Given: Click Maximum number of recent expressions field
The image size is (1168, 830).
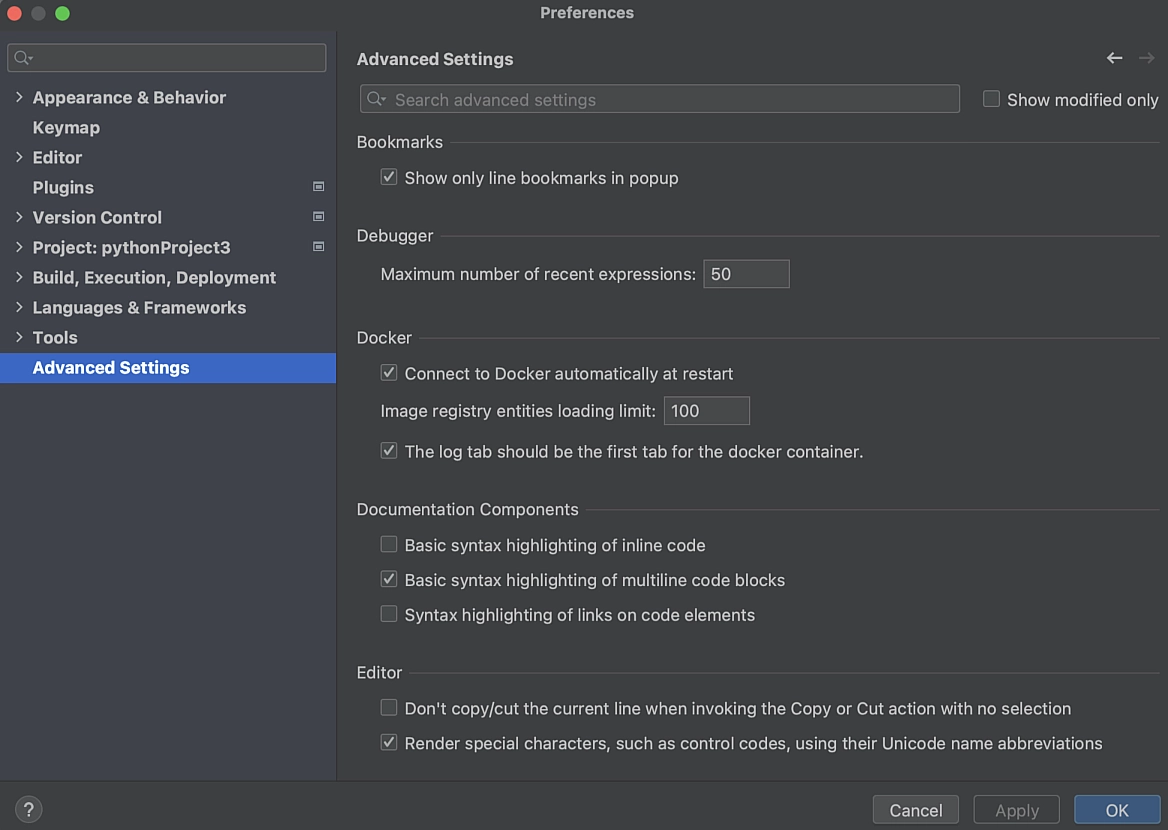Looking at the screenshot, I should [x=746, y=274].
